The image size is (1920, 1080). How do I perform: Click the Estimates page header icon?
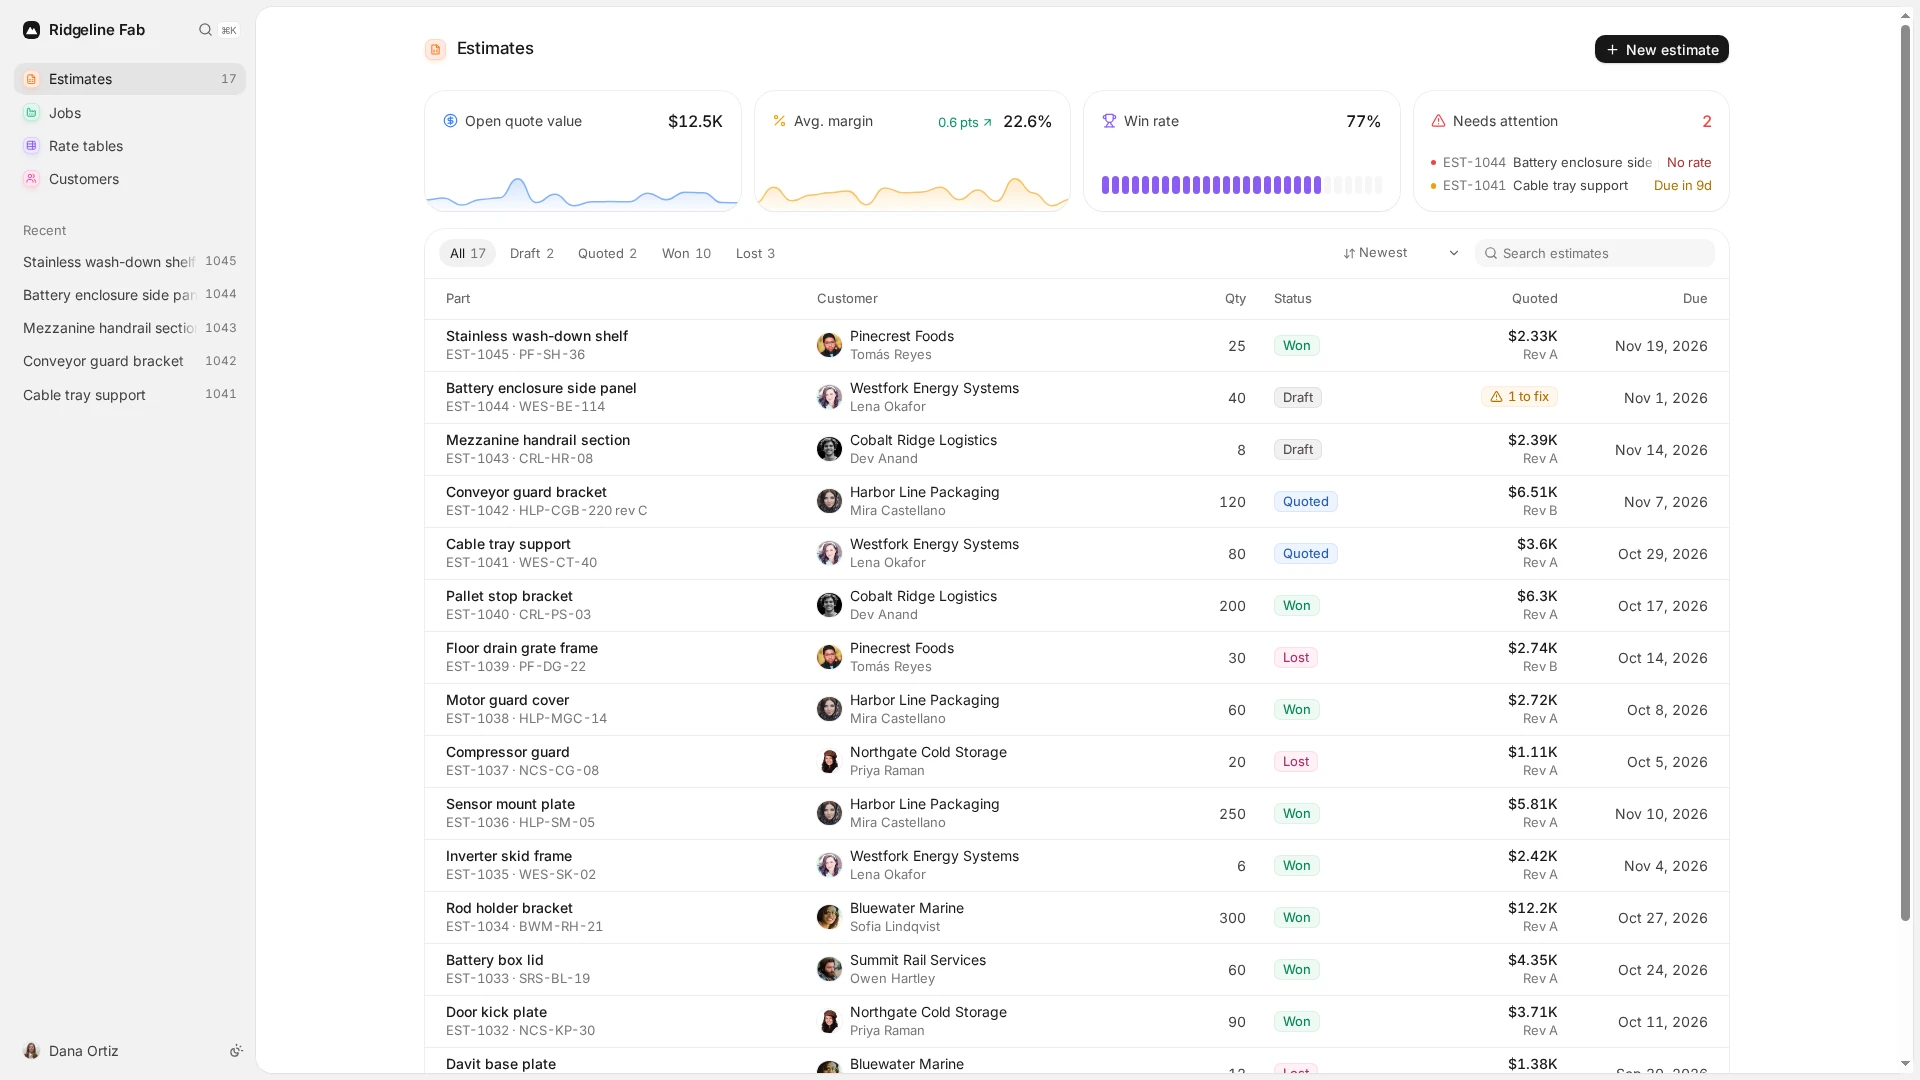[435, 49]
